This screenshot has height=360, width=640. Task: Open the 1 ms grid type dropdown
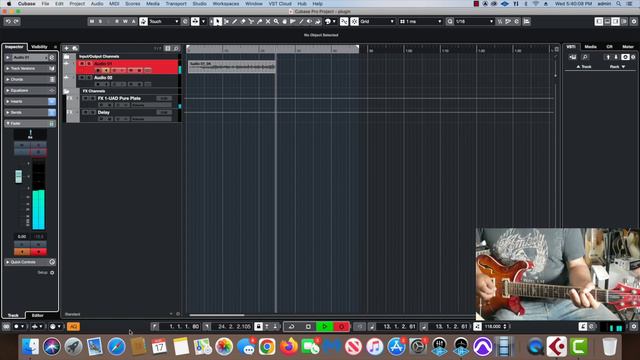click(420, 21)
